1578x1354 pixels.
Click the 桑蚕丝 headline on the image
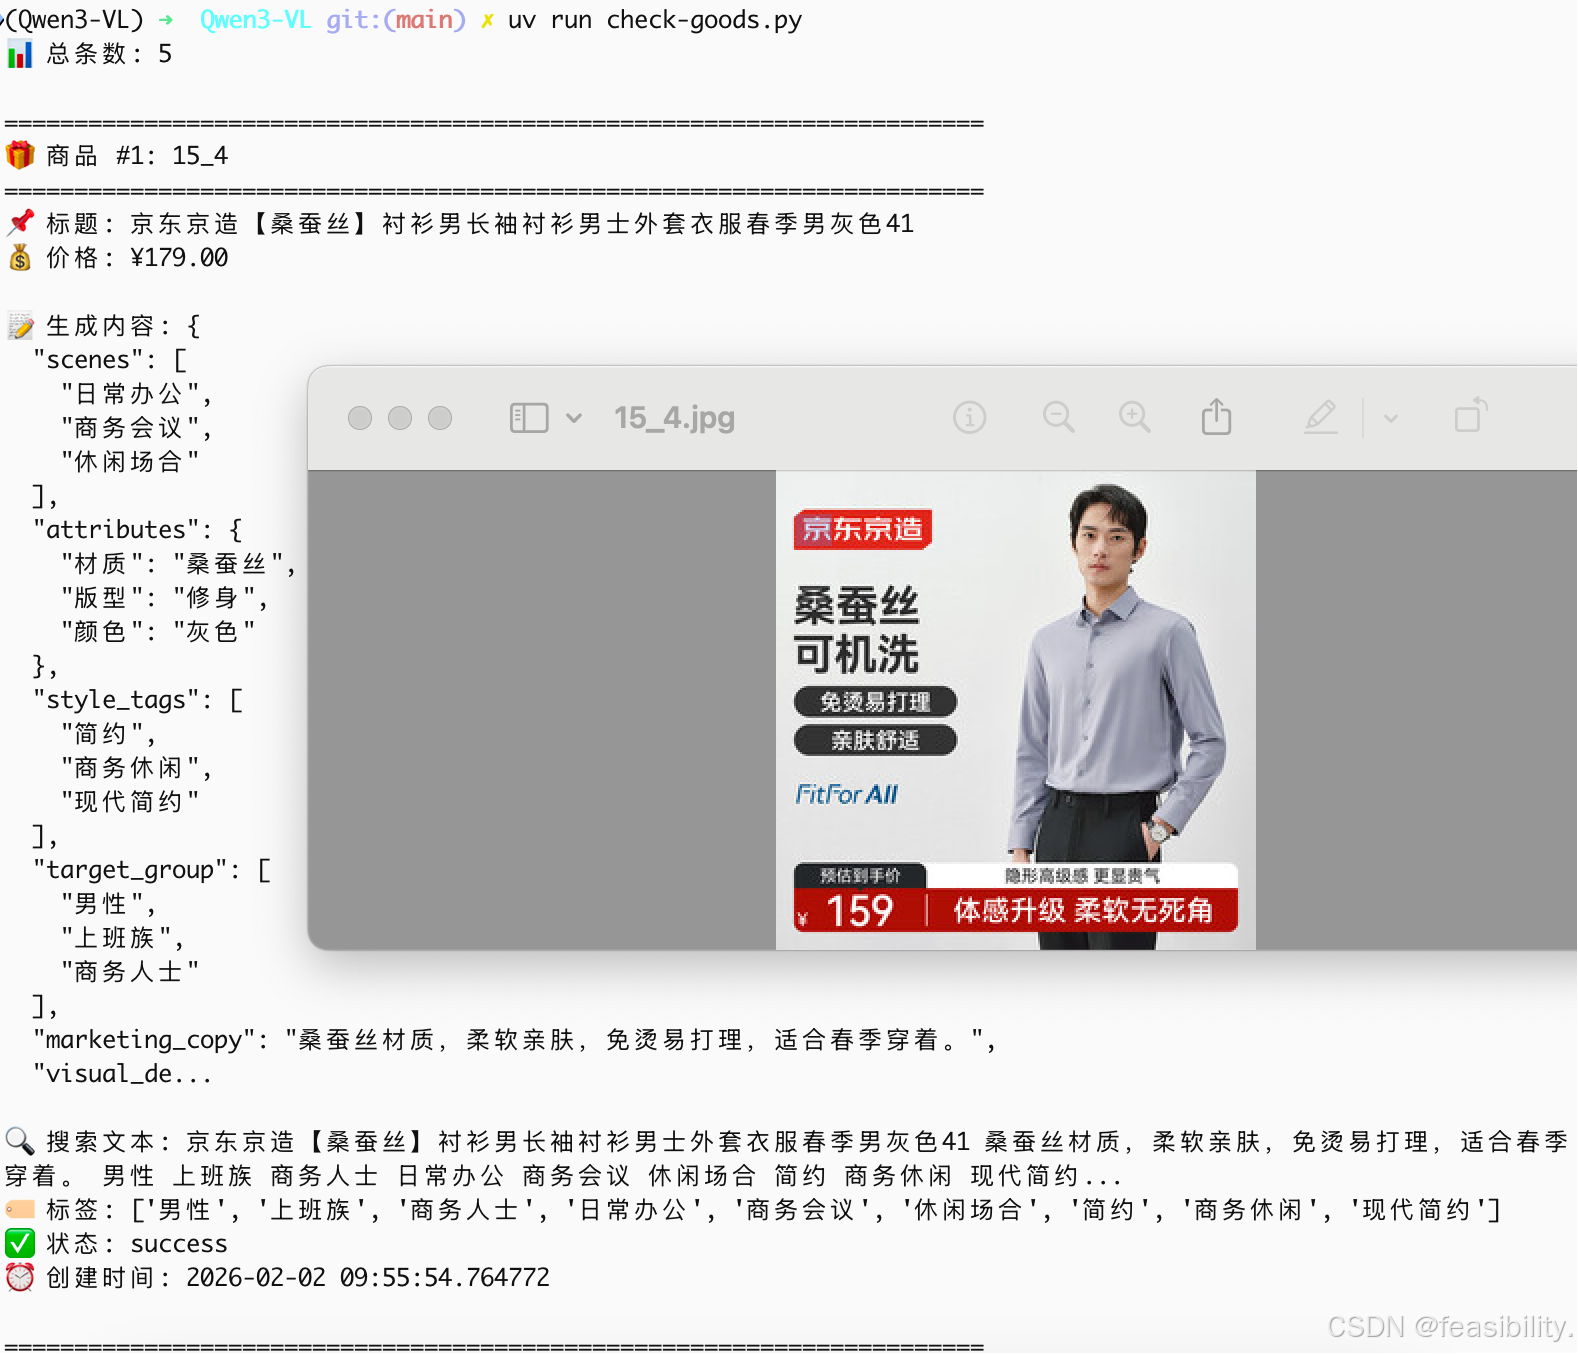click(857, 607)
